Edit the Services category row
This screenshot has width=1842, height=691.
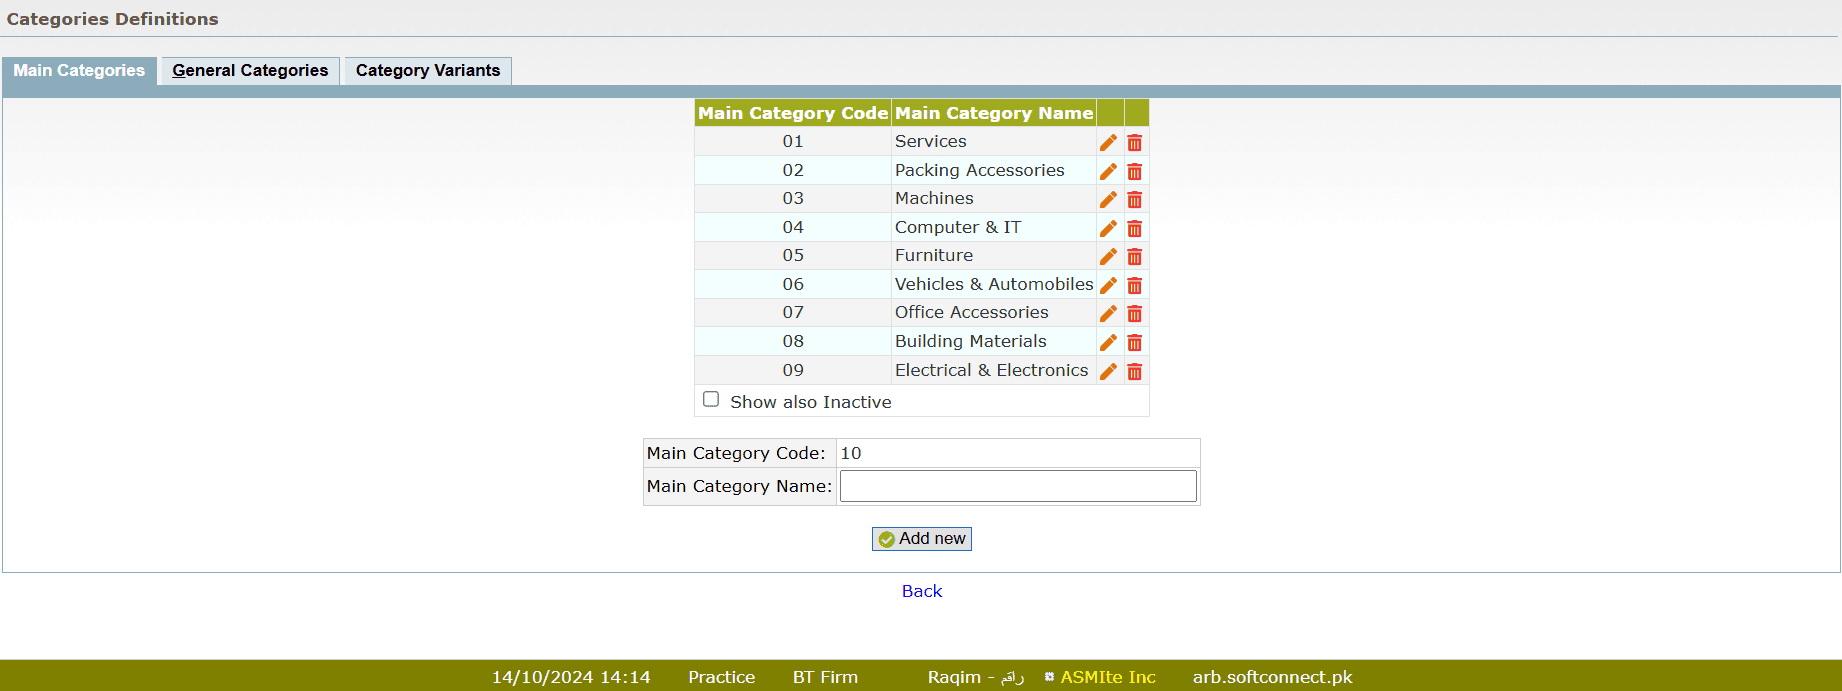1108,142
